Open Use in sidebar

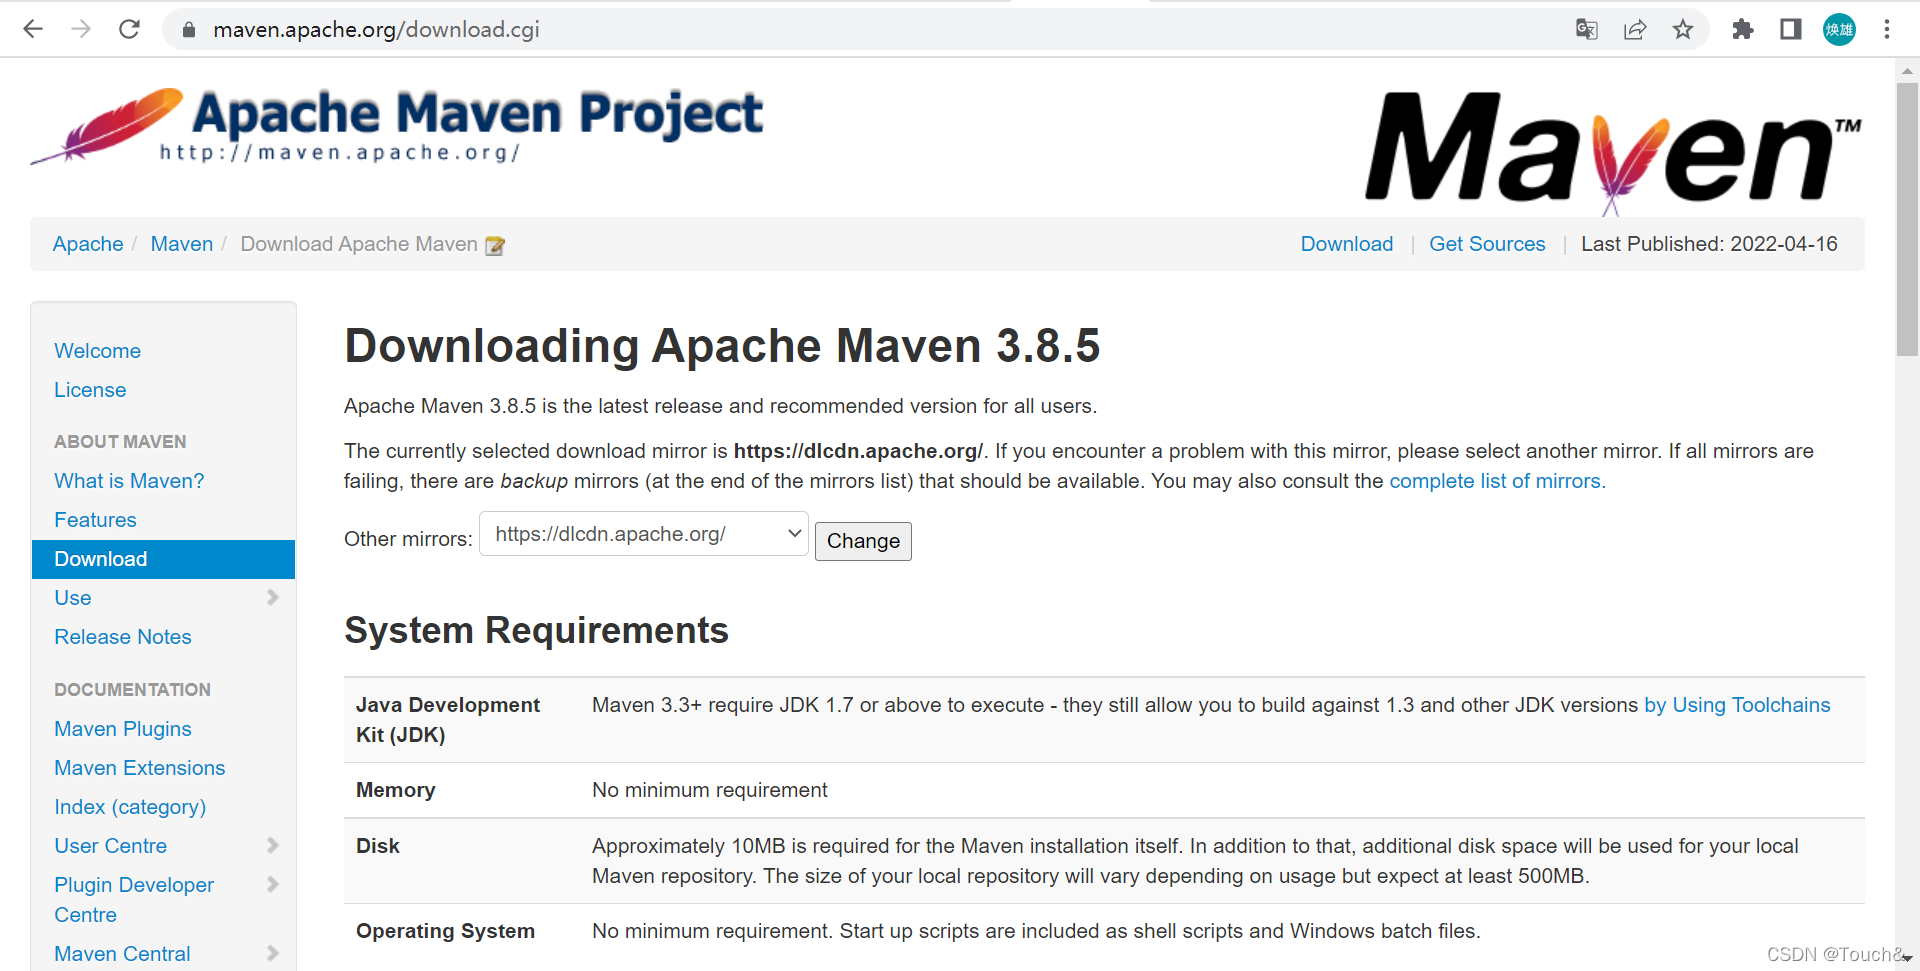coord(73,598)
